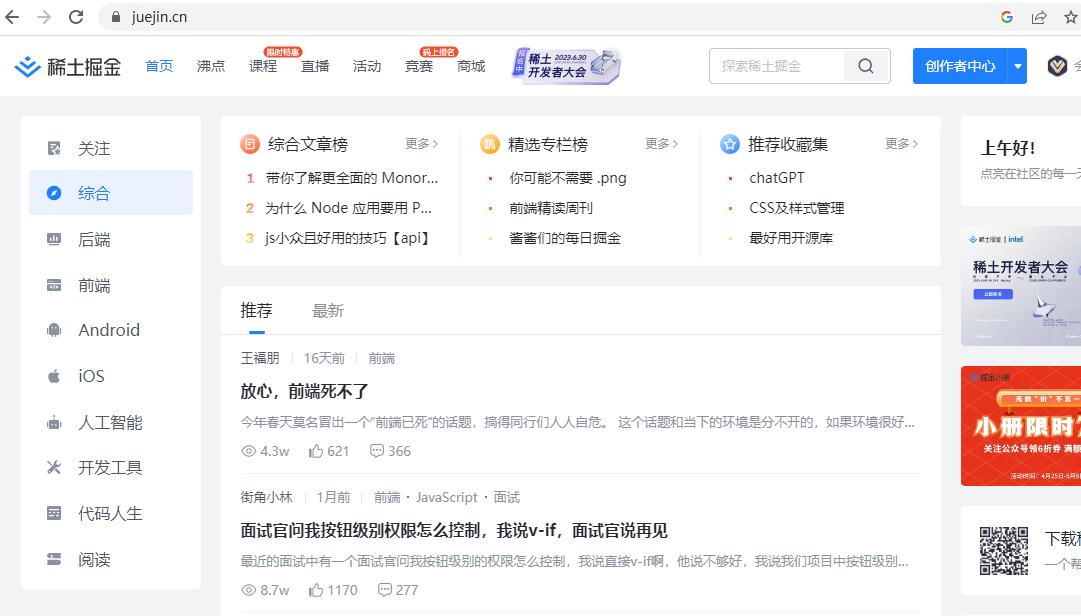Select the iOS Apple icon in sidebar
Image resolution: width=1081 pixels, height=616 pixels.
pos(53,376)
